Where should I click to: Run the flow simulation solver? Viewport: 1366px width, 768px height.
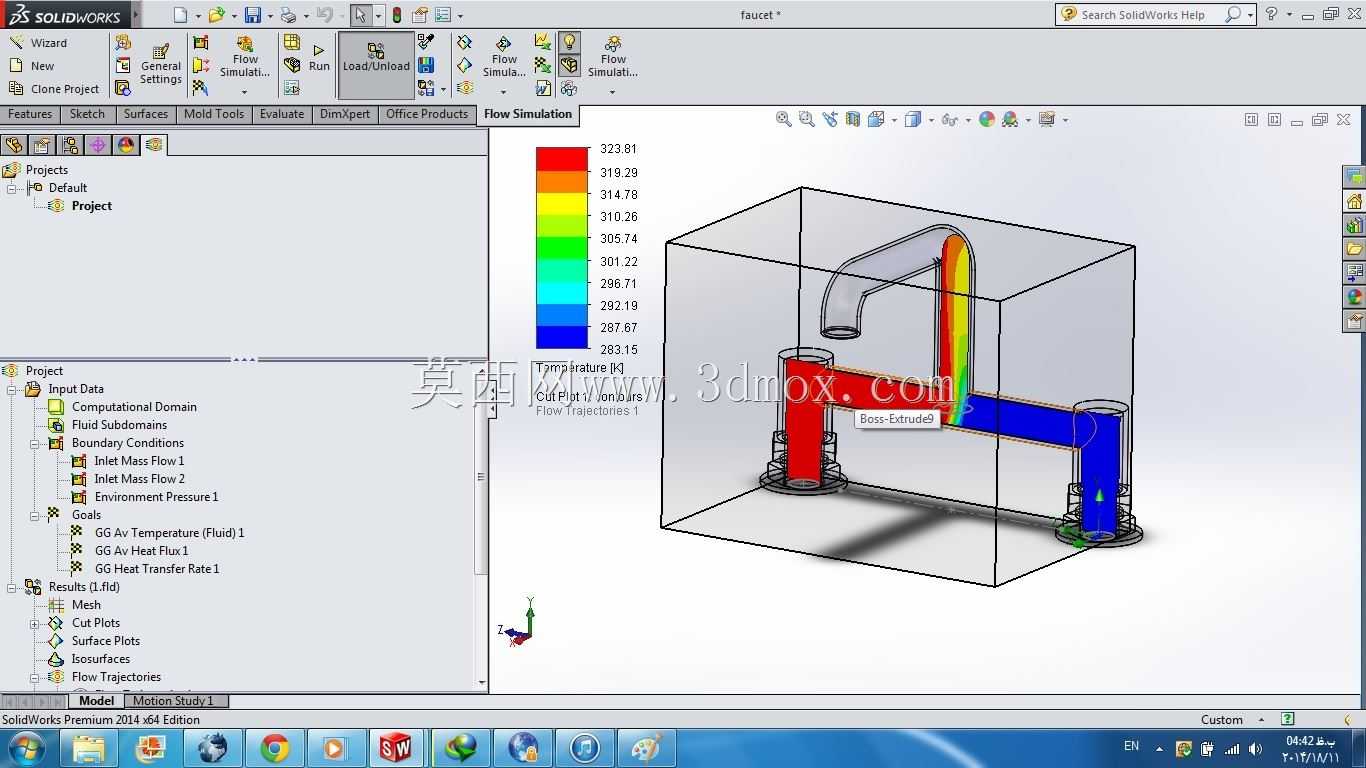pos(319,58)
